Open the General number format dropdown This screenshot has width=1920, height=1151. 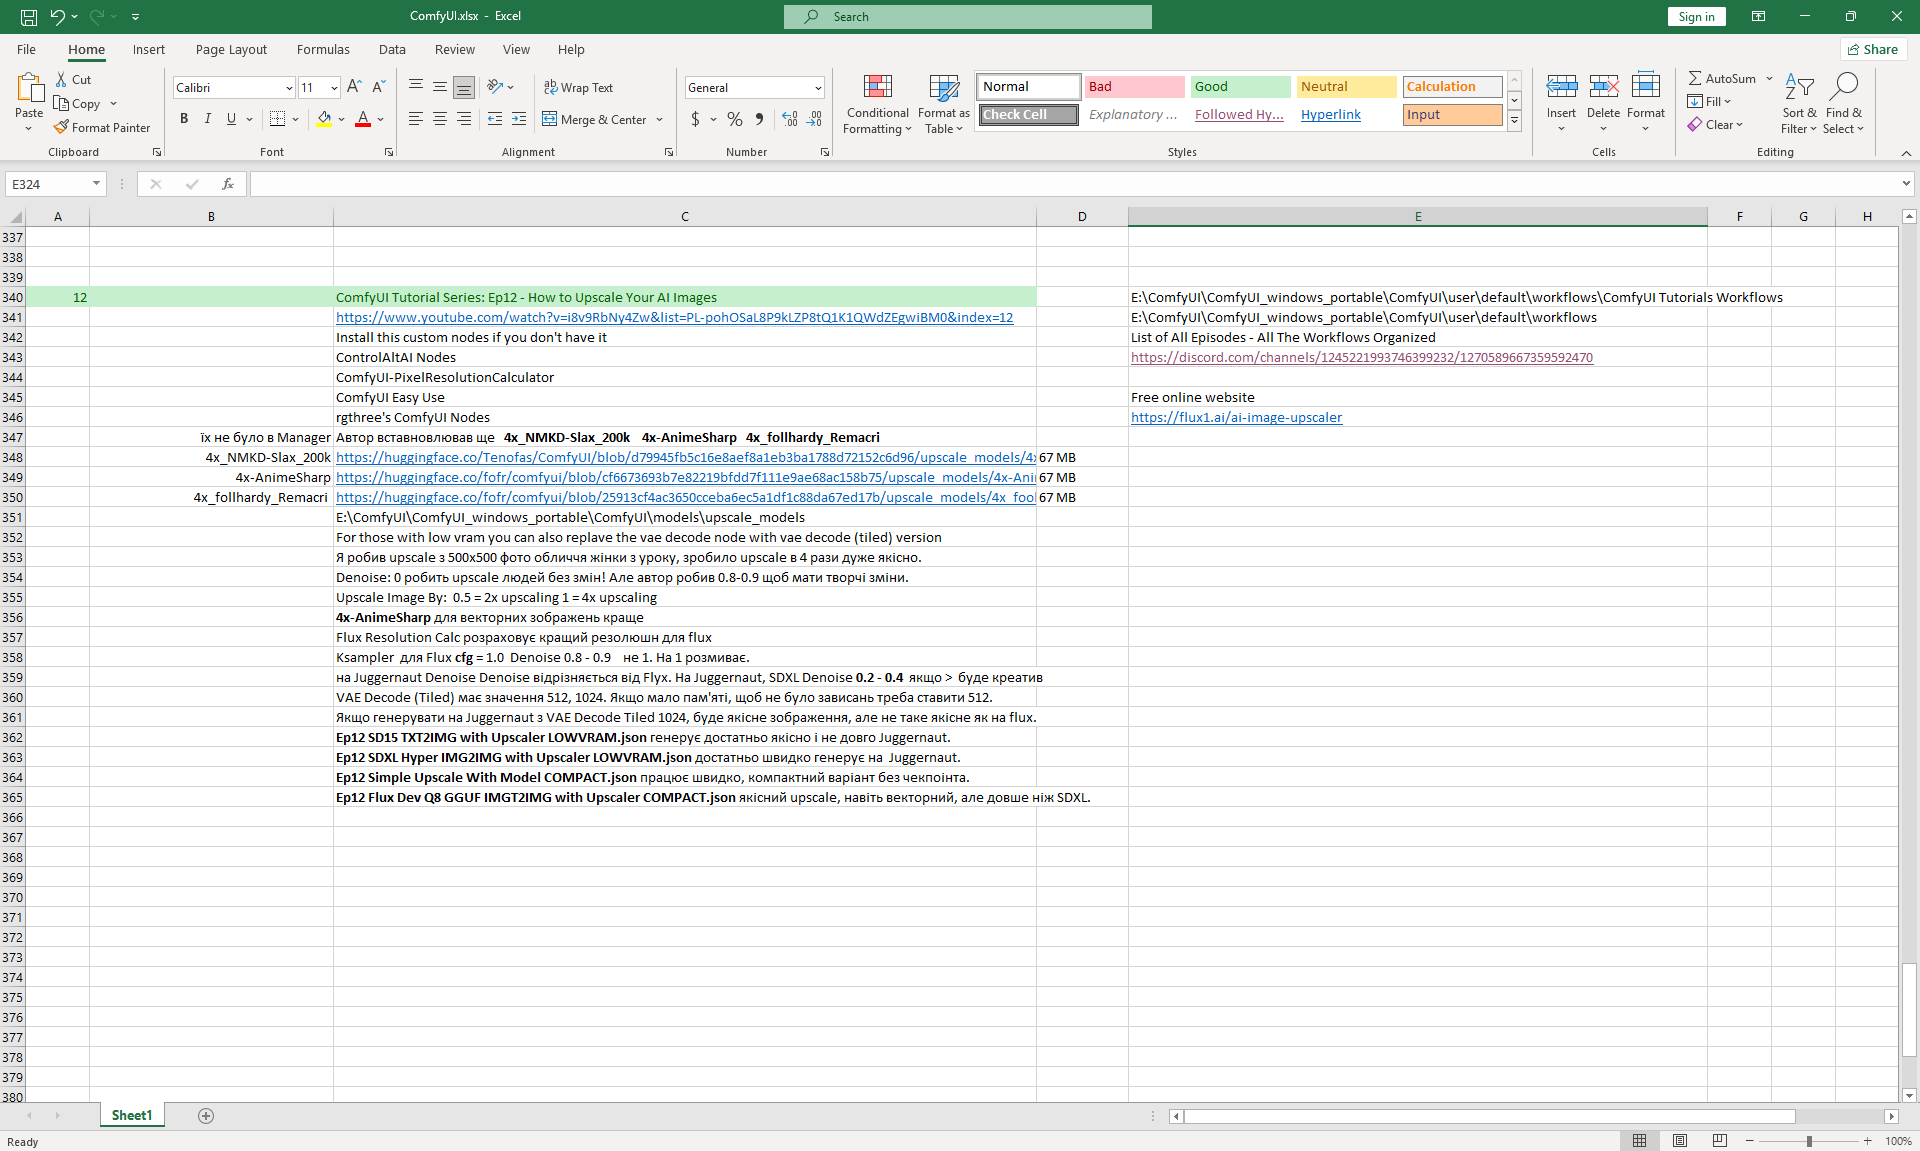[817, 88]
